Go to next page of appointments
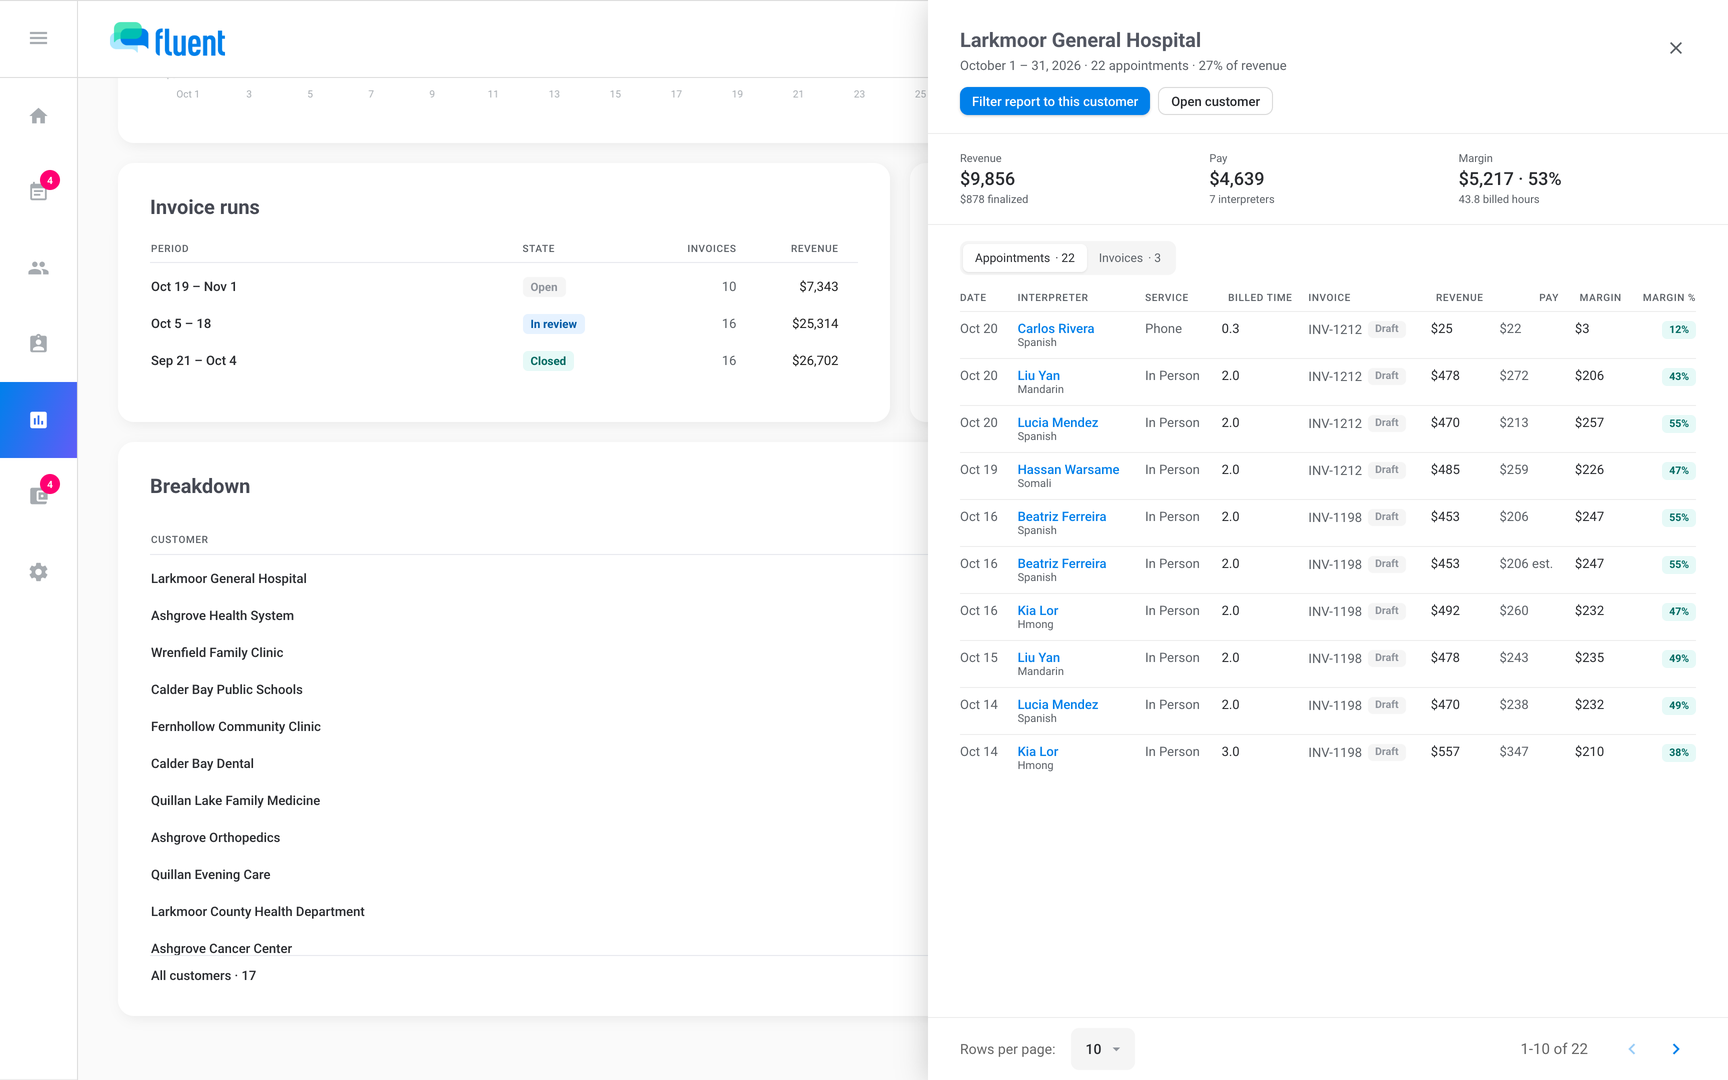1728x1080 pixels. [x=1676, y=1049]
